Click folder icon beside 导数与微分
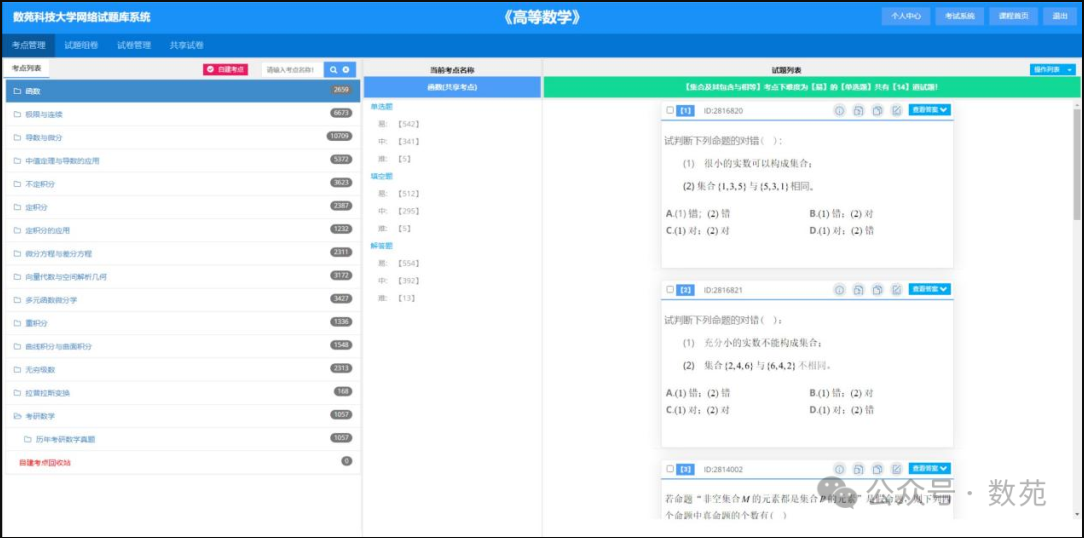The image size is (1084, 538). click(18, 138)
